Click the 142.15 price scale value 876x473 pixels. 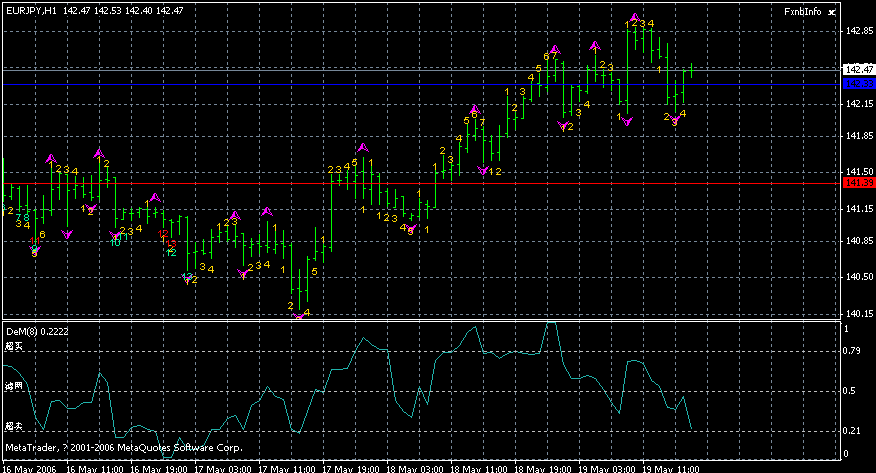pyautogui.click(x=859, y=104)
